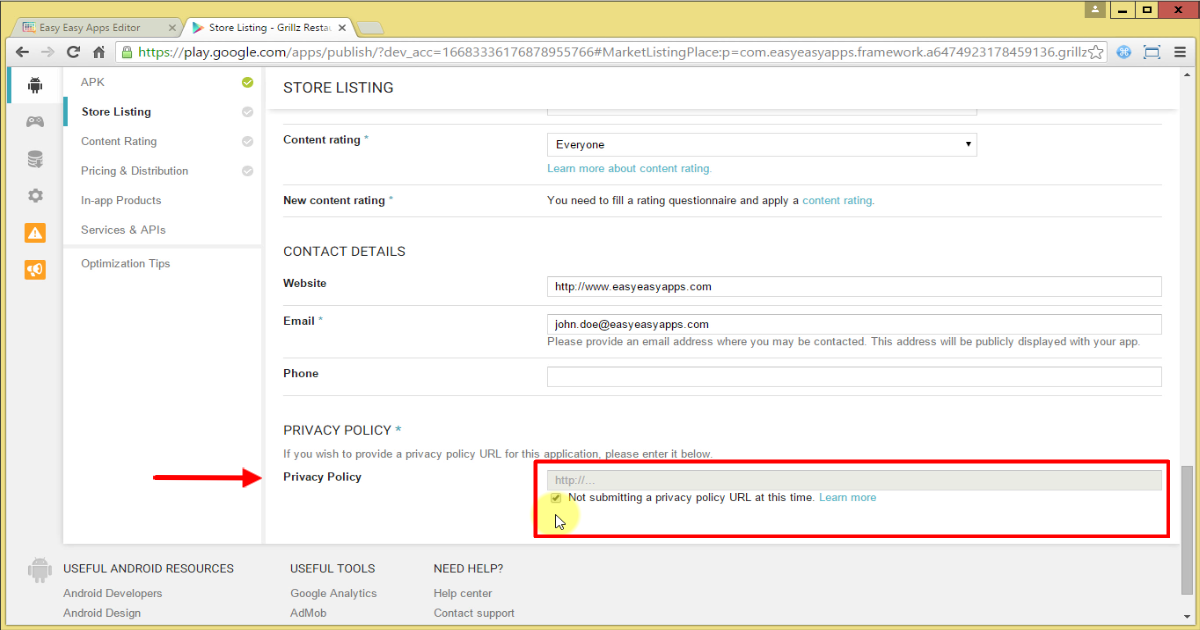The height and width of the screenshot is (630, 1200).
Task: Open settings via the gear icon
Action: [x=34, y=195]
